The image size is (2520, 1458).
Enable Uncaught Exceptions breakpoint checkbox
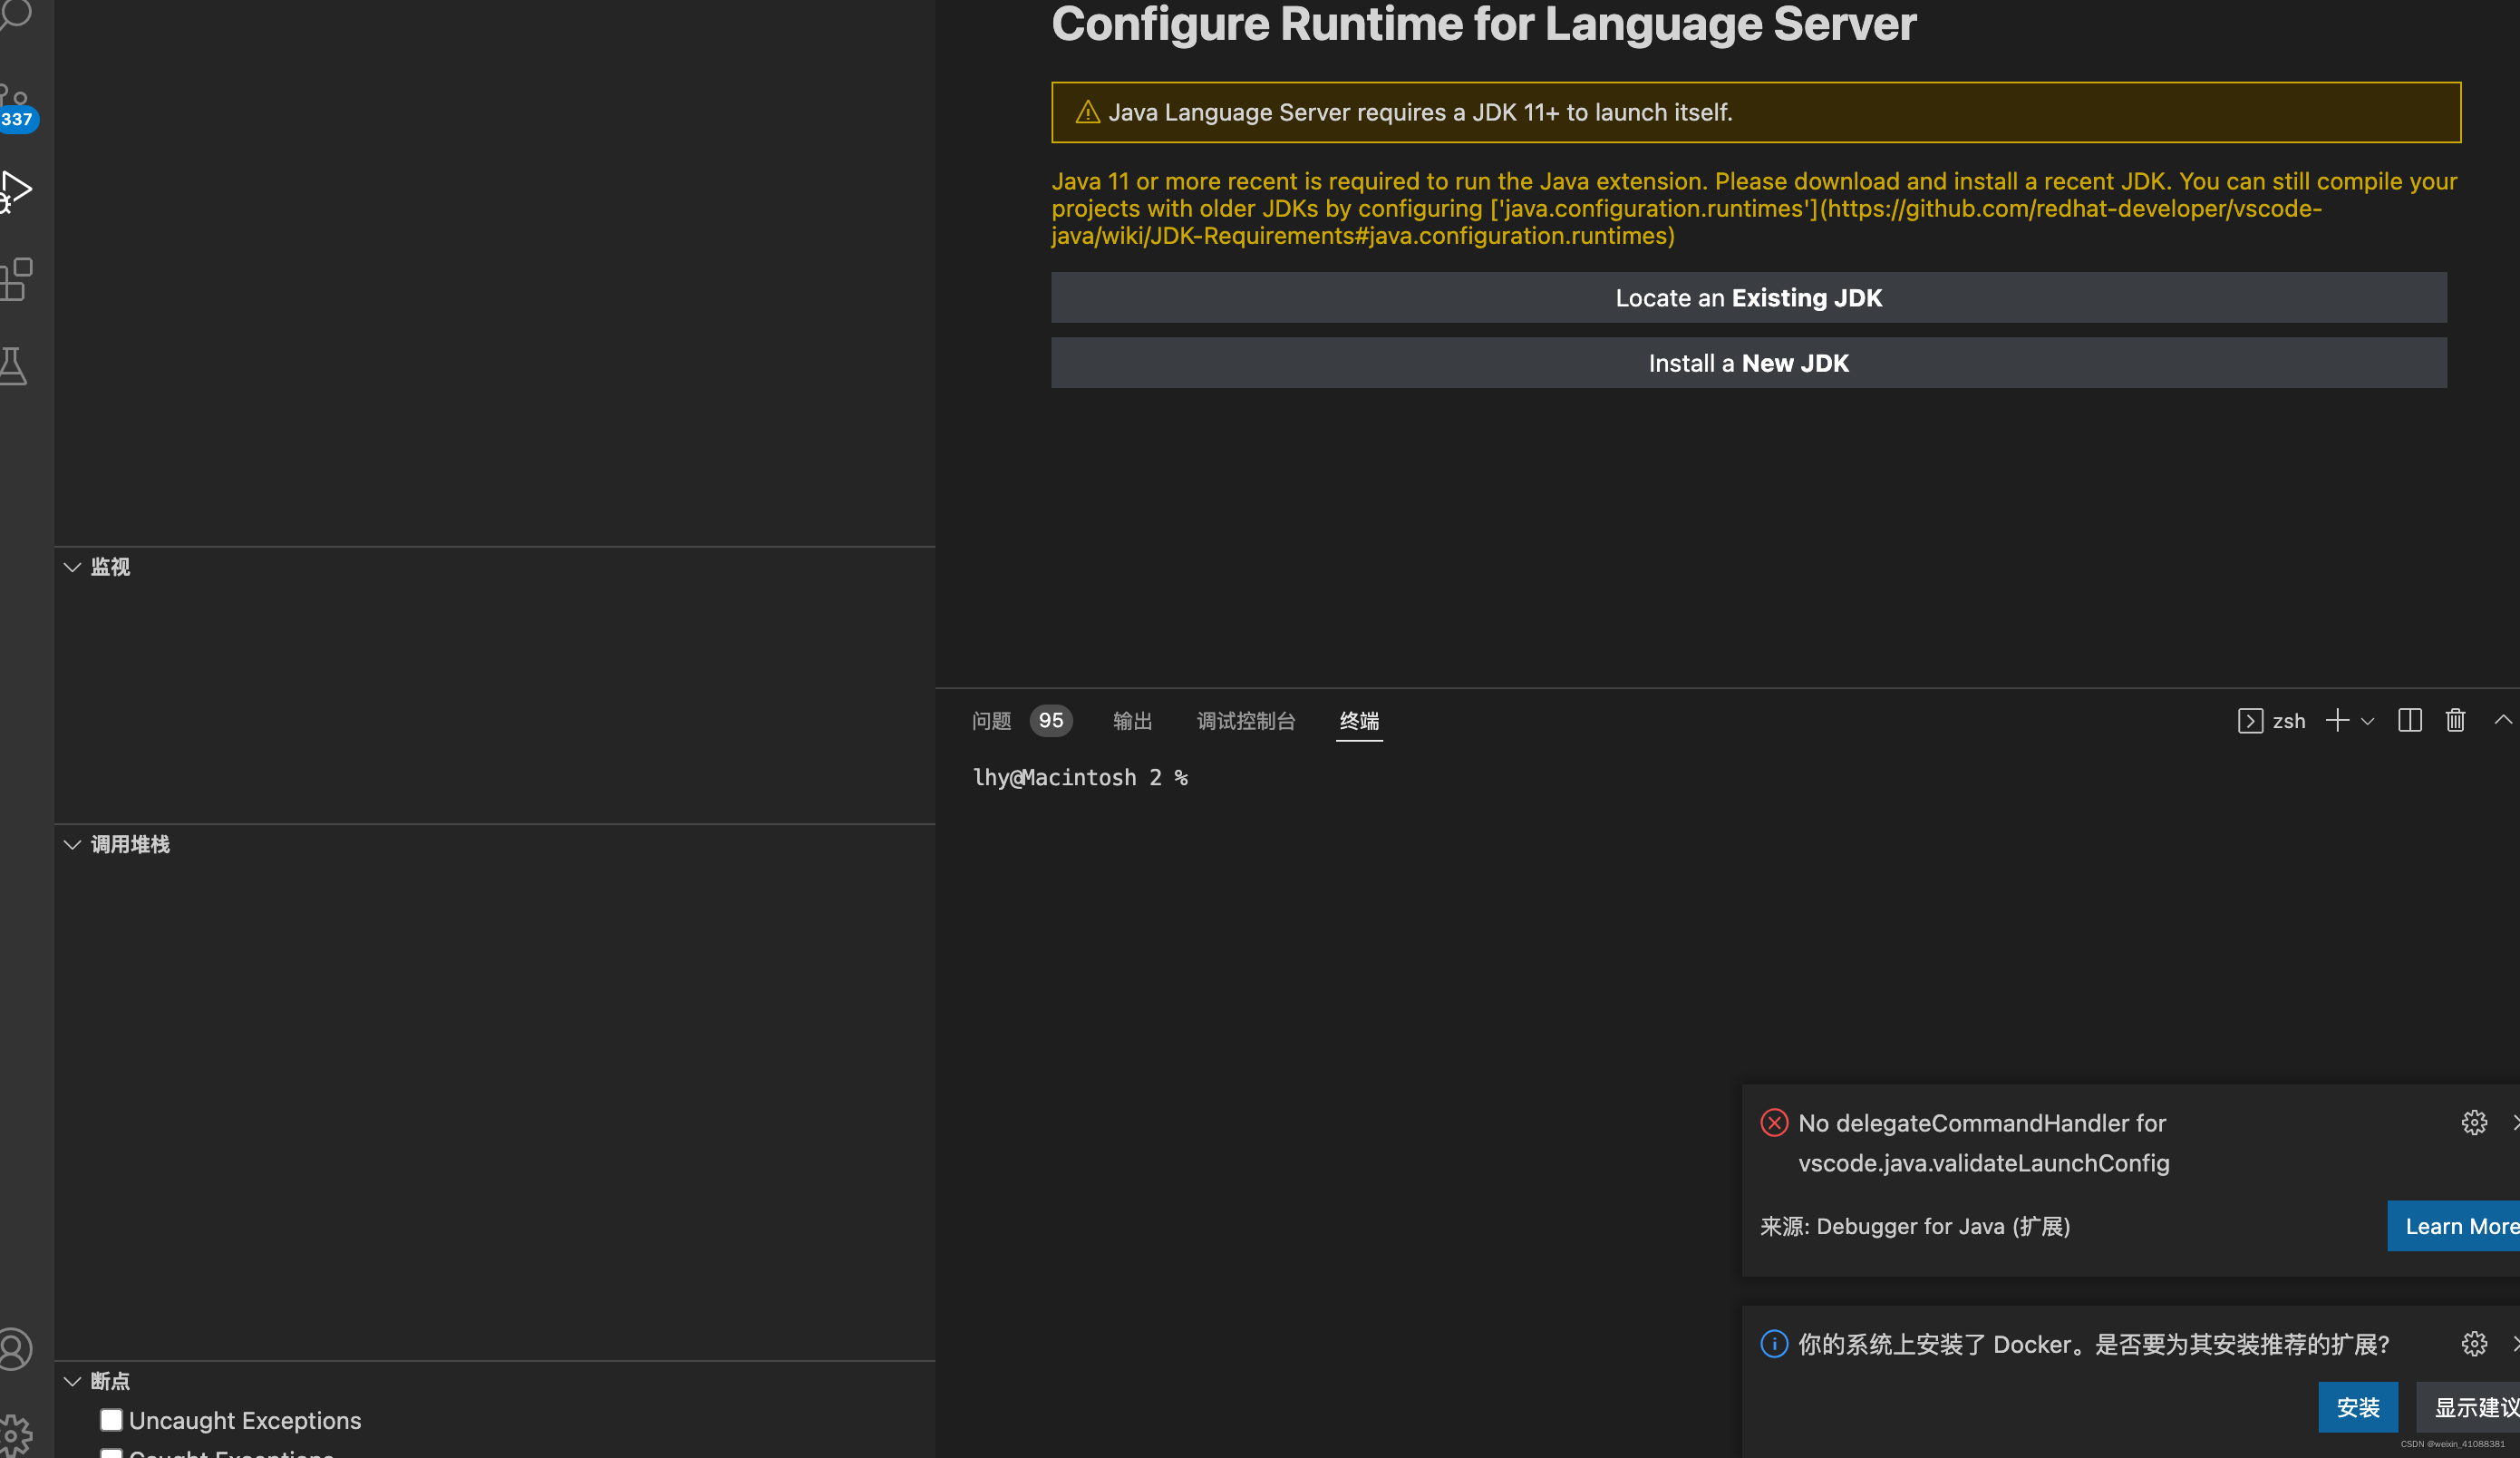coord(111,1419)
